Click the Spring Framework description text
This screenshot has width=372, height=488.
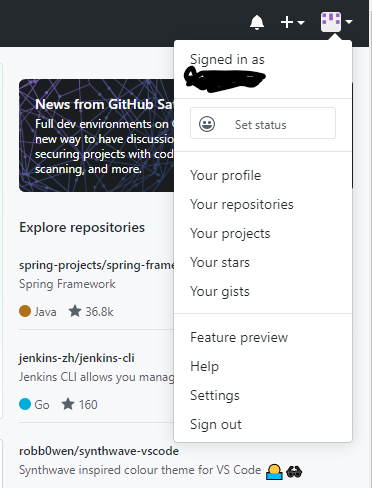pos(67,284)
